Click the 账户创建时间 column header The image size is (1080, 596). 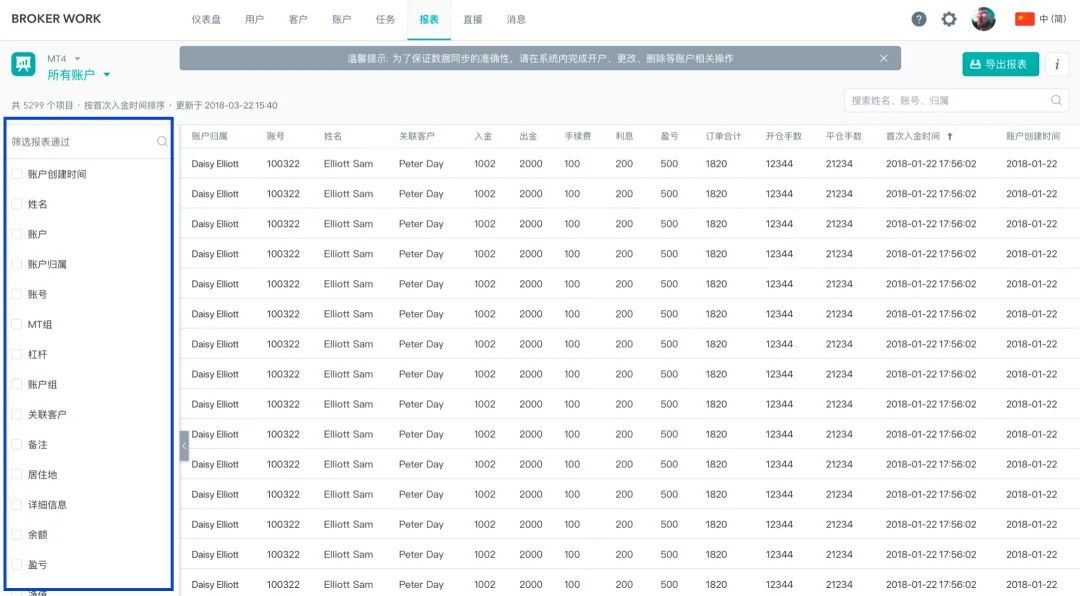(1033, 136)
